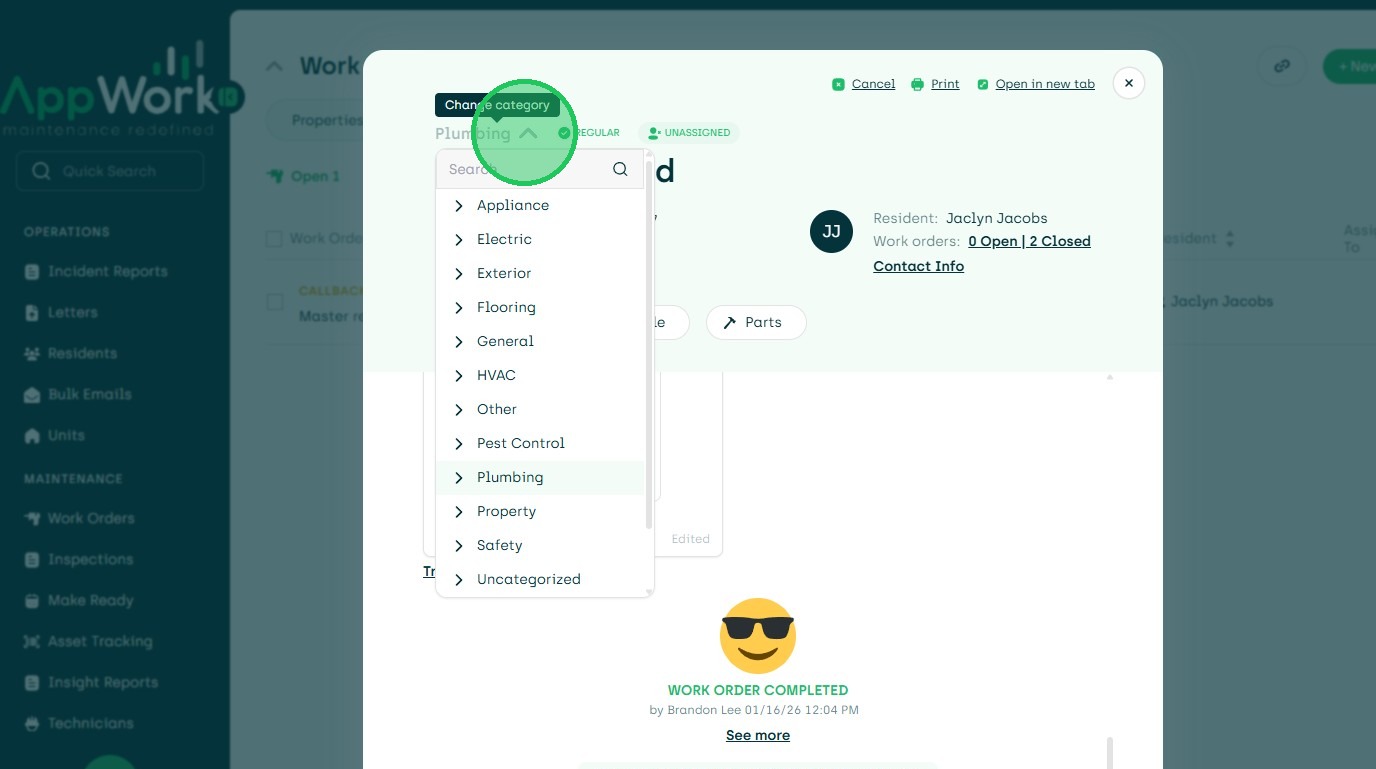The height and width of the screenshot is (769, 1376).
Task: Click the Incident Reports sidebar icon
Action: (31, 272)
